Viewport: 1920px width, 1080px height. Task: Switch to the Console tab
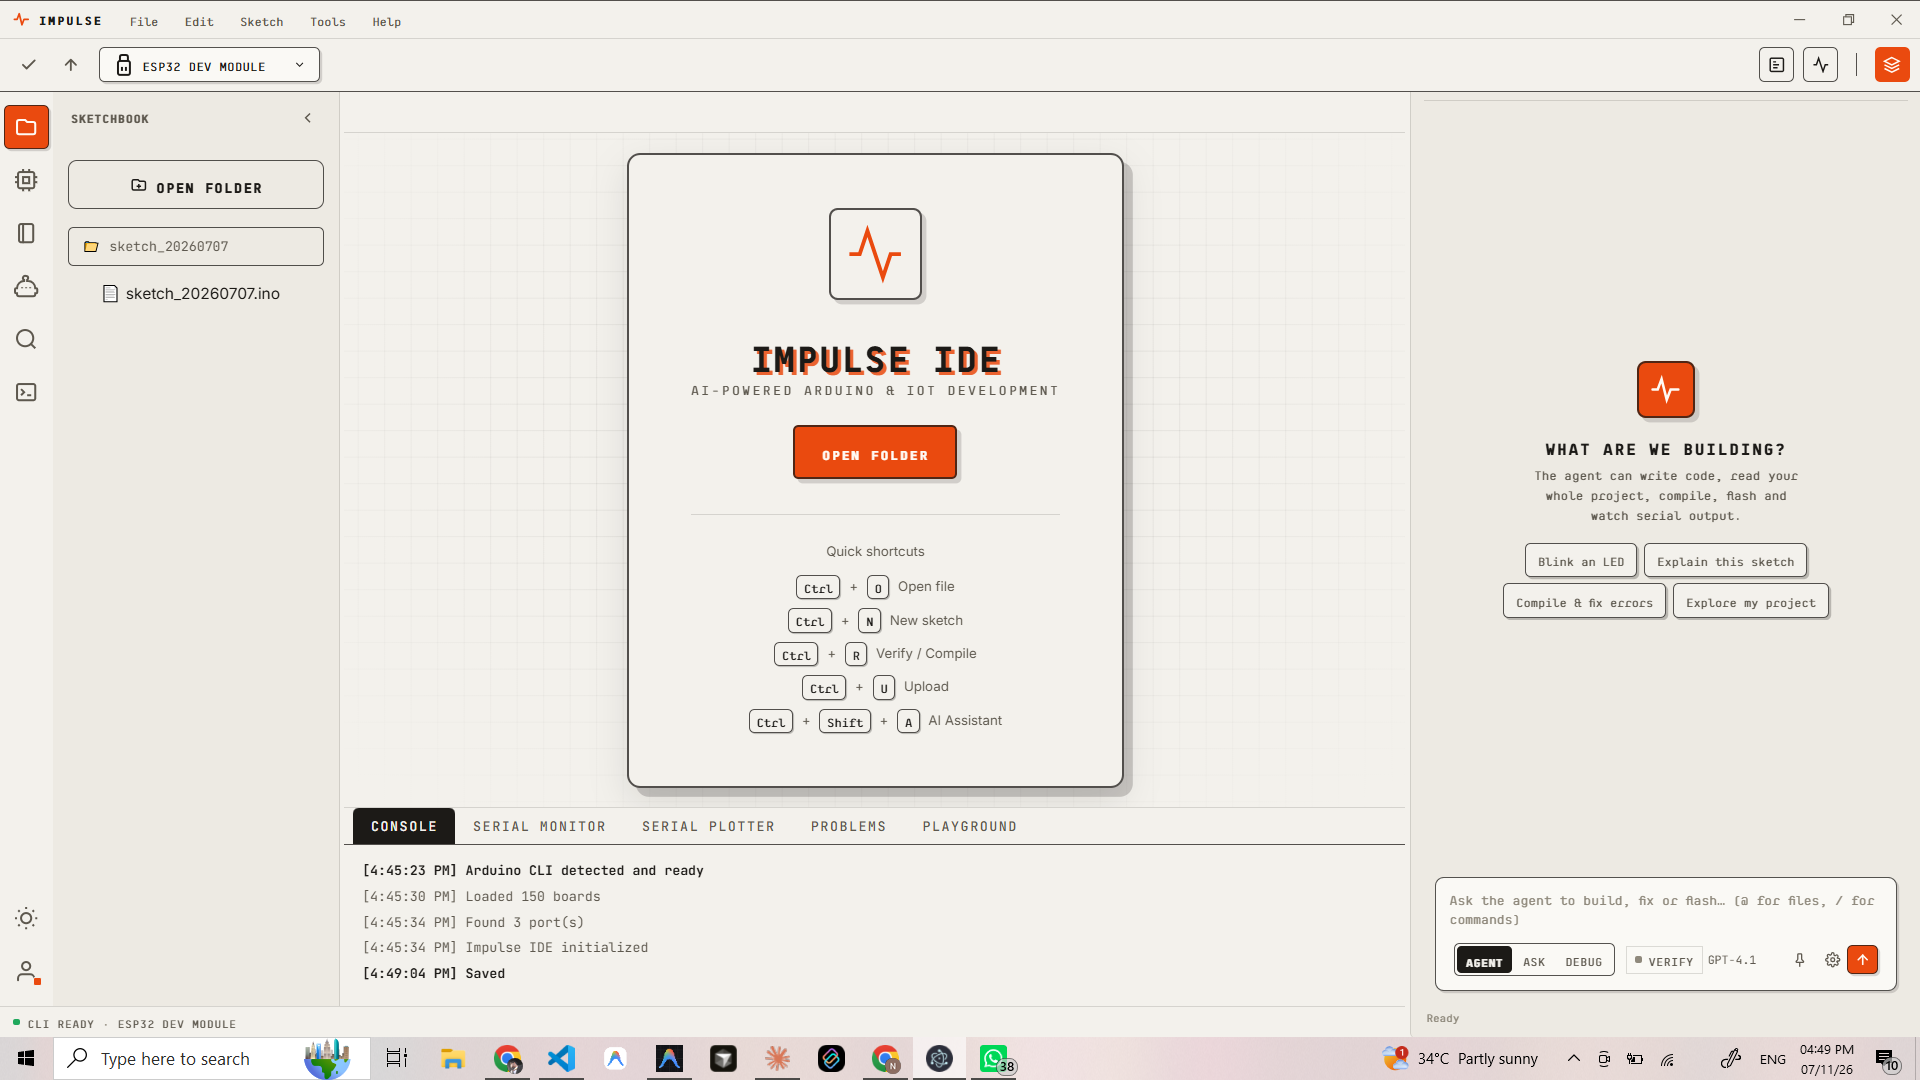click(x=404, y=826)
